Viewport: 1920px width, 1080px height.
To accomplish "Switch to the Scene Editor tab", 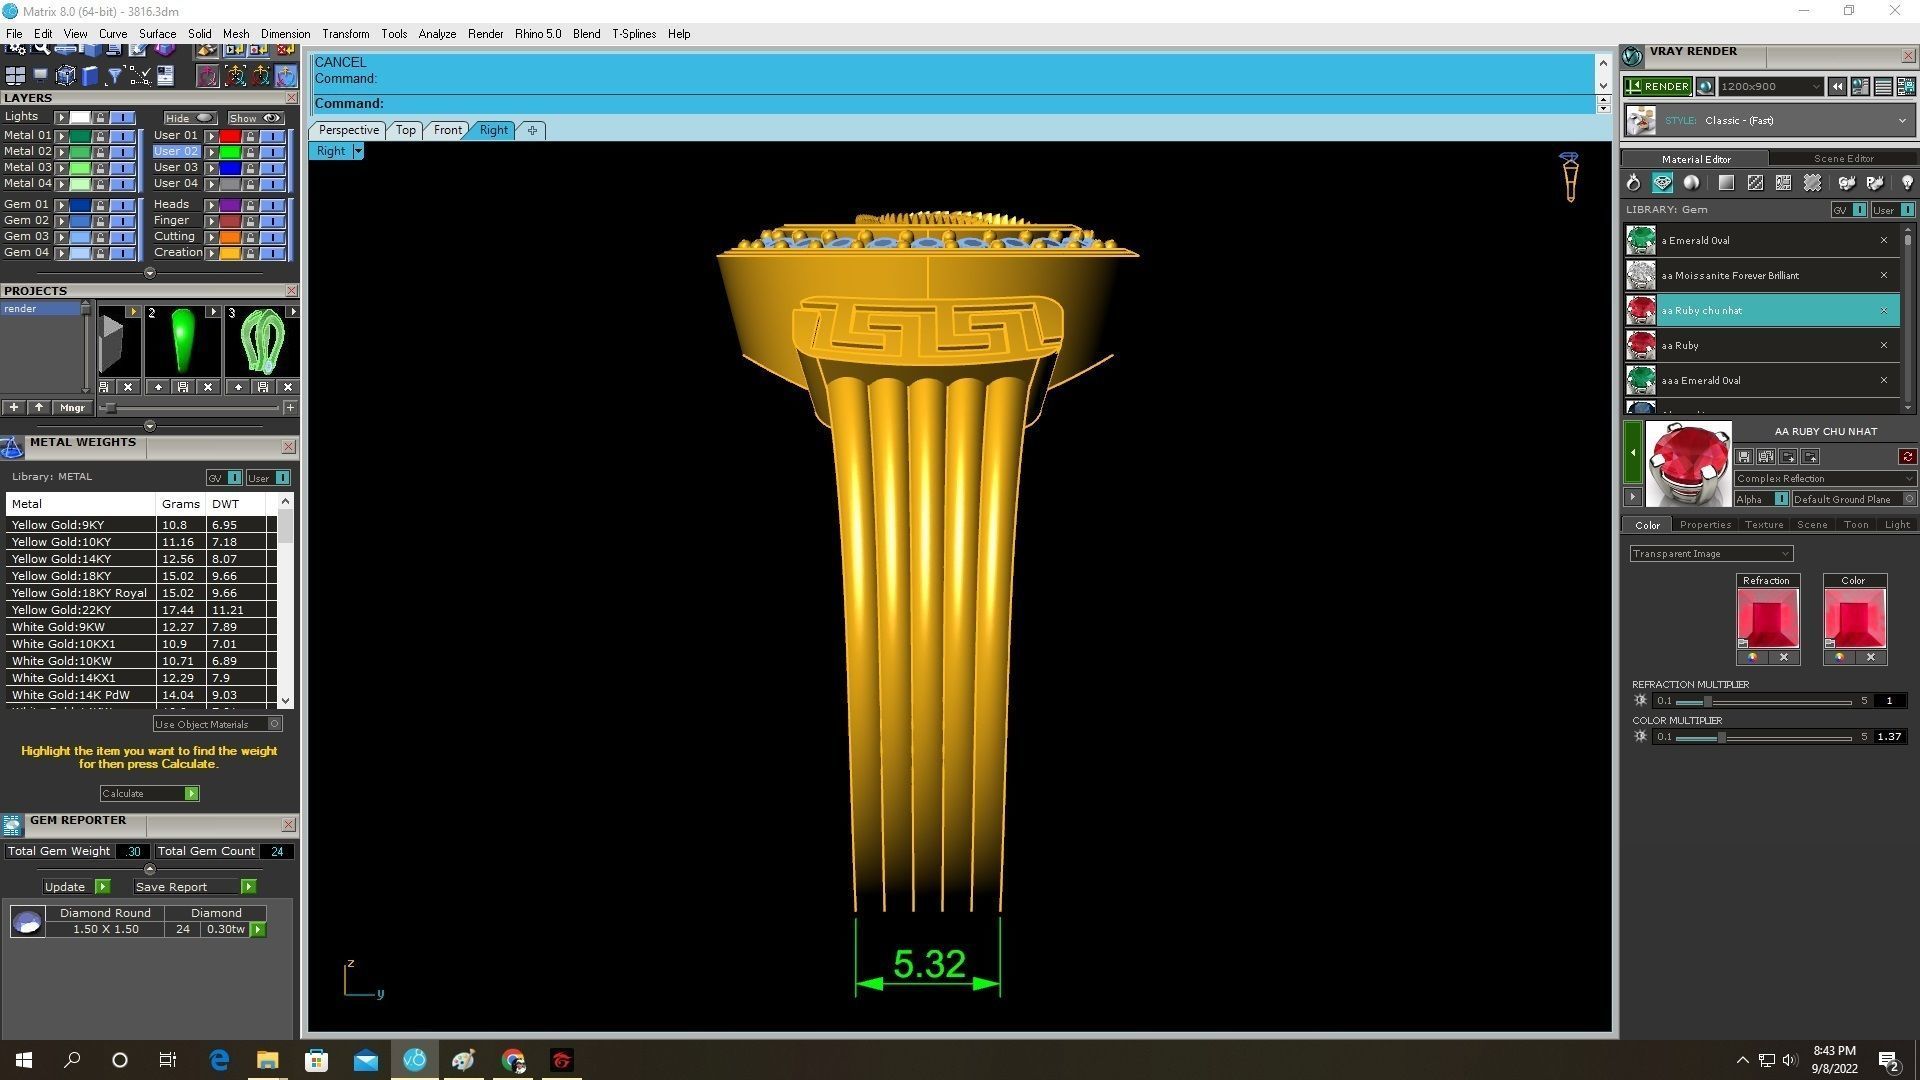I will coord(1843,159).
